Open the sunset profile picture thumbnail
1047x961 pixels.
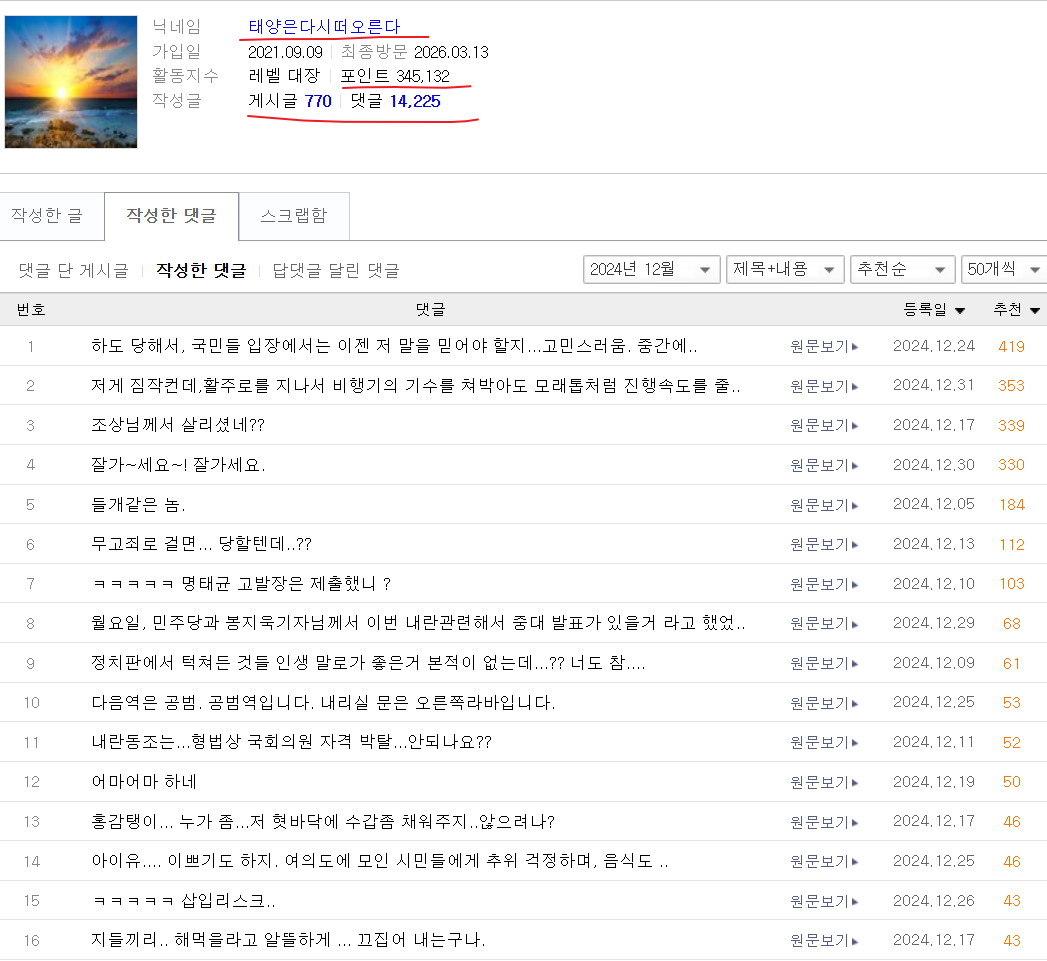click(71, 81)
